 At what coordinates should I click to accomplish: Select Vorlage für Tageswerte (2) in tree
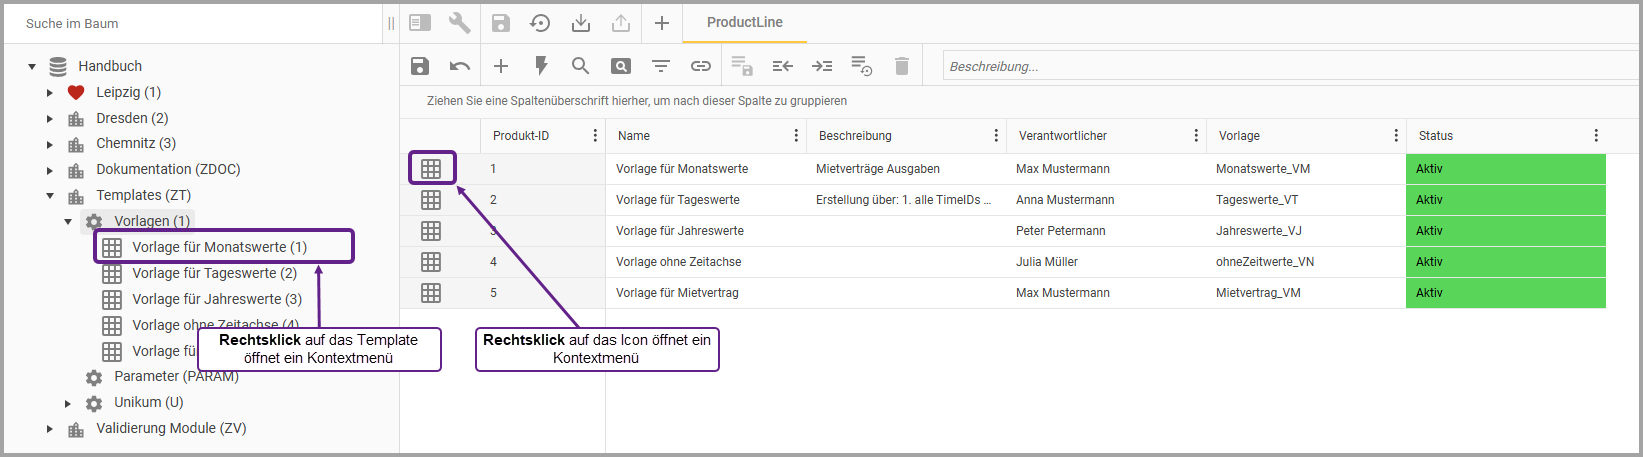(x=214, y=273)
